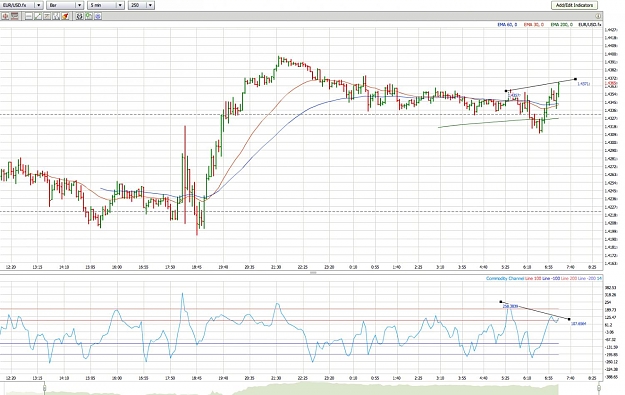This screenshot has height=395, width=625.
Task: Open the EUR/USD.fx symbol dropdown
Action: [22, 5]
